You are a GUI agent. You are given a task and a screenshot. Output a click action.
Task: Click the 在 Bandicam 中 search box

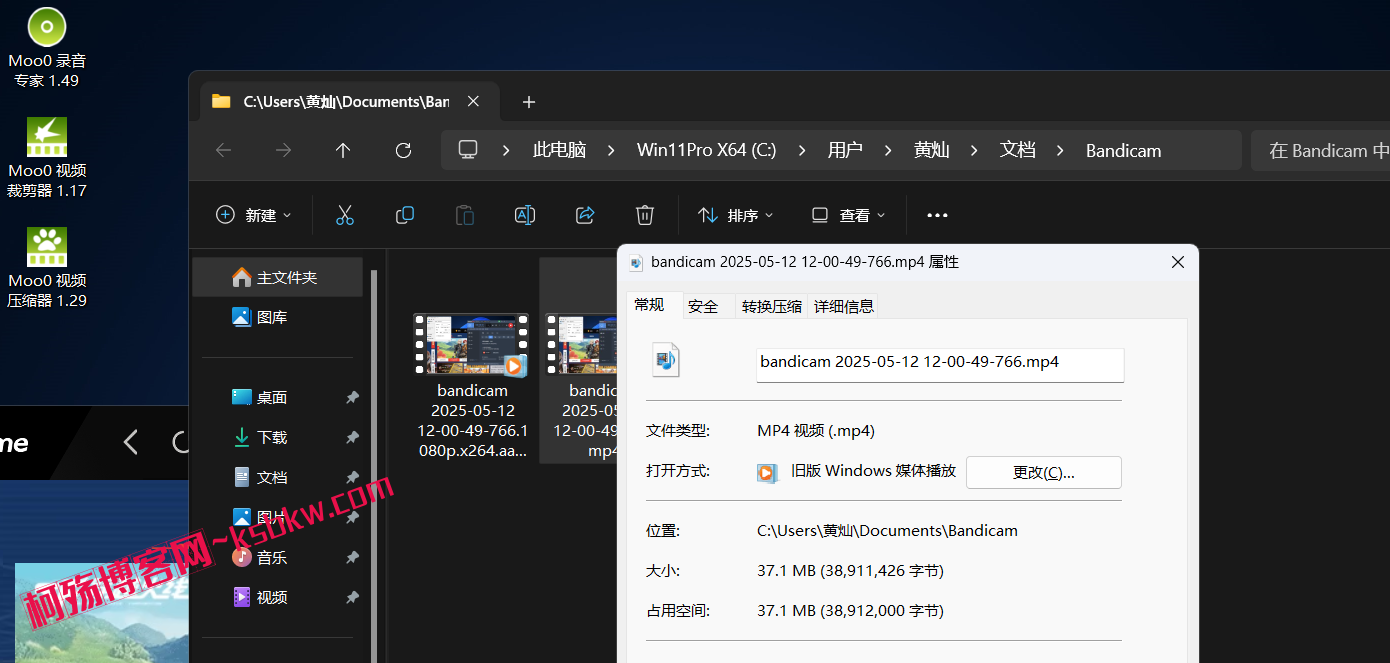[x=1320, y=151]
